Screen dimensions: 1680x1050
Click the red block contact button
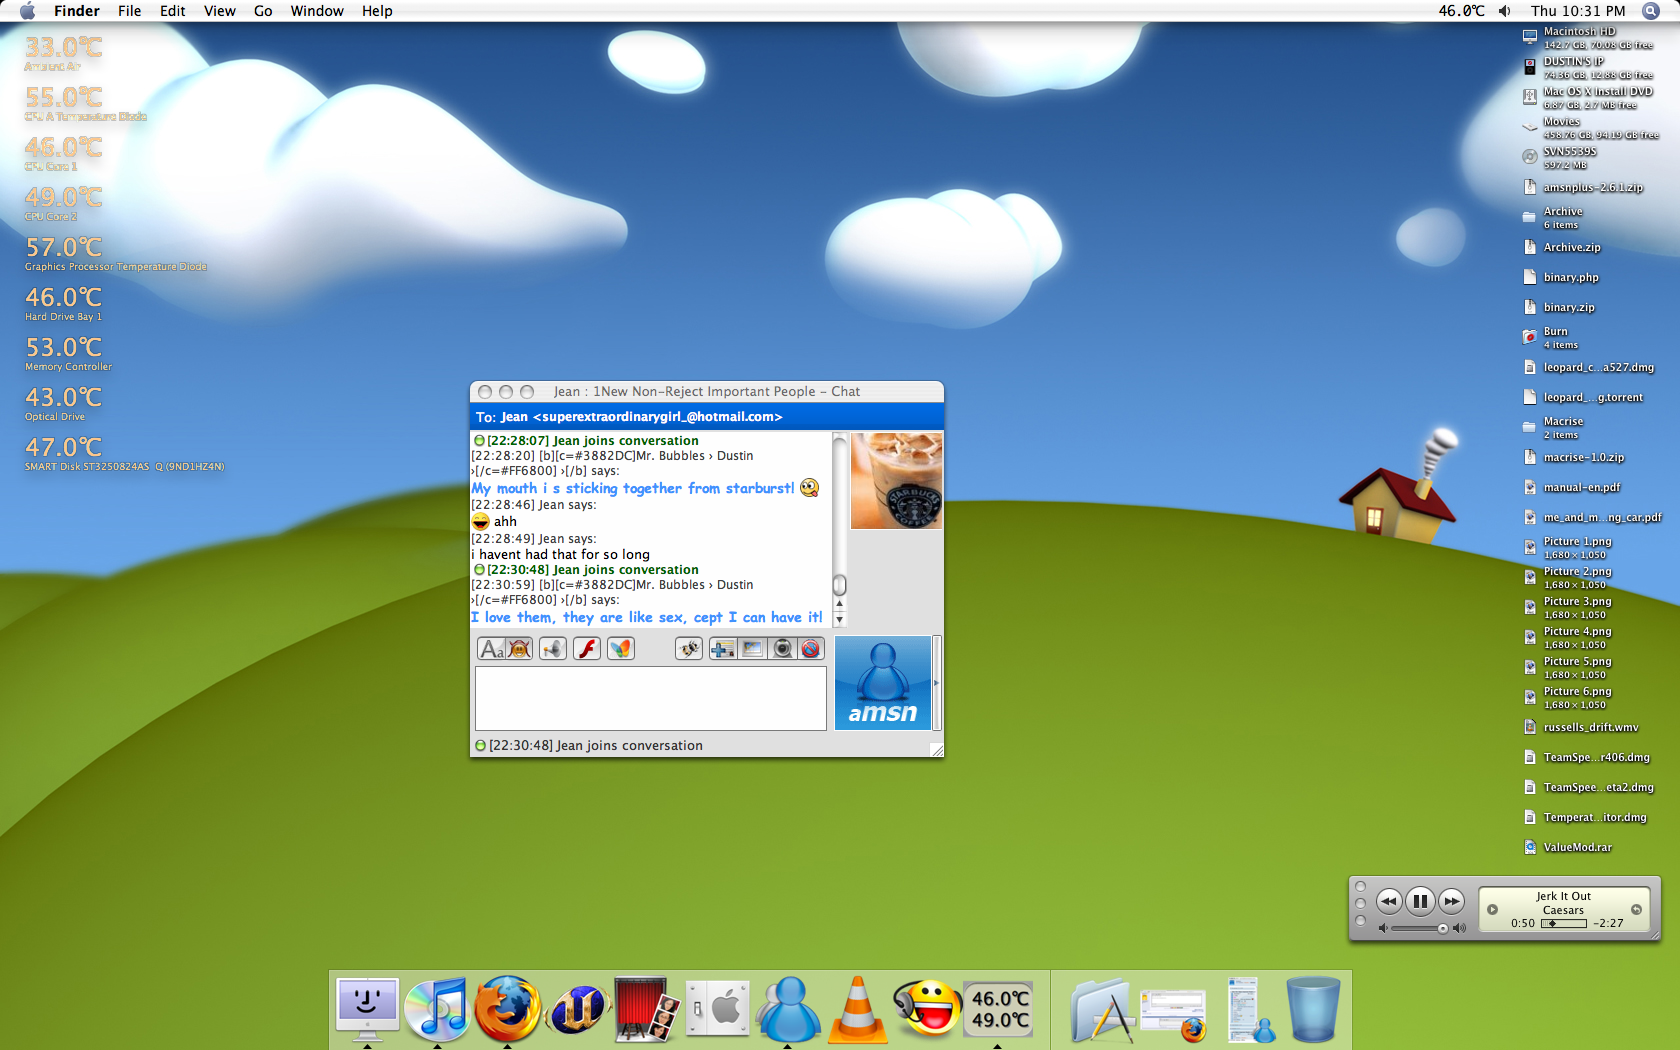coord(811,649)
